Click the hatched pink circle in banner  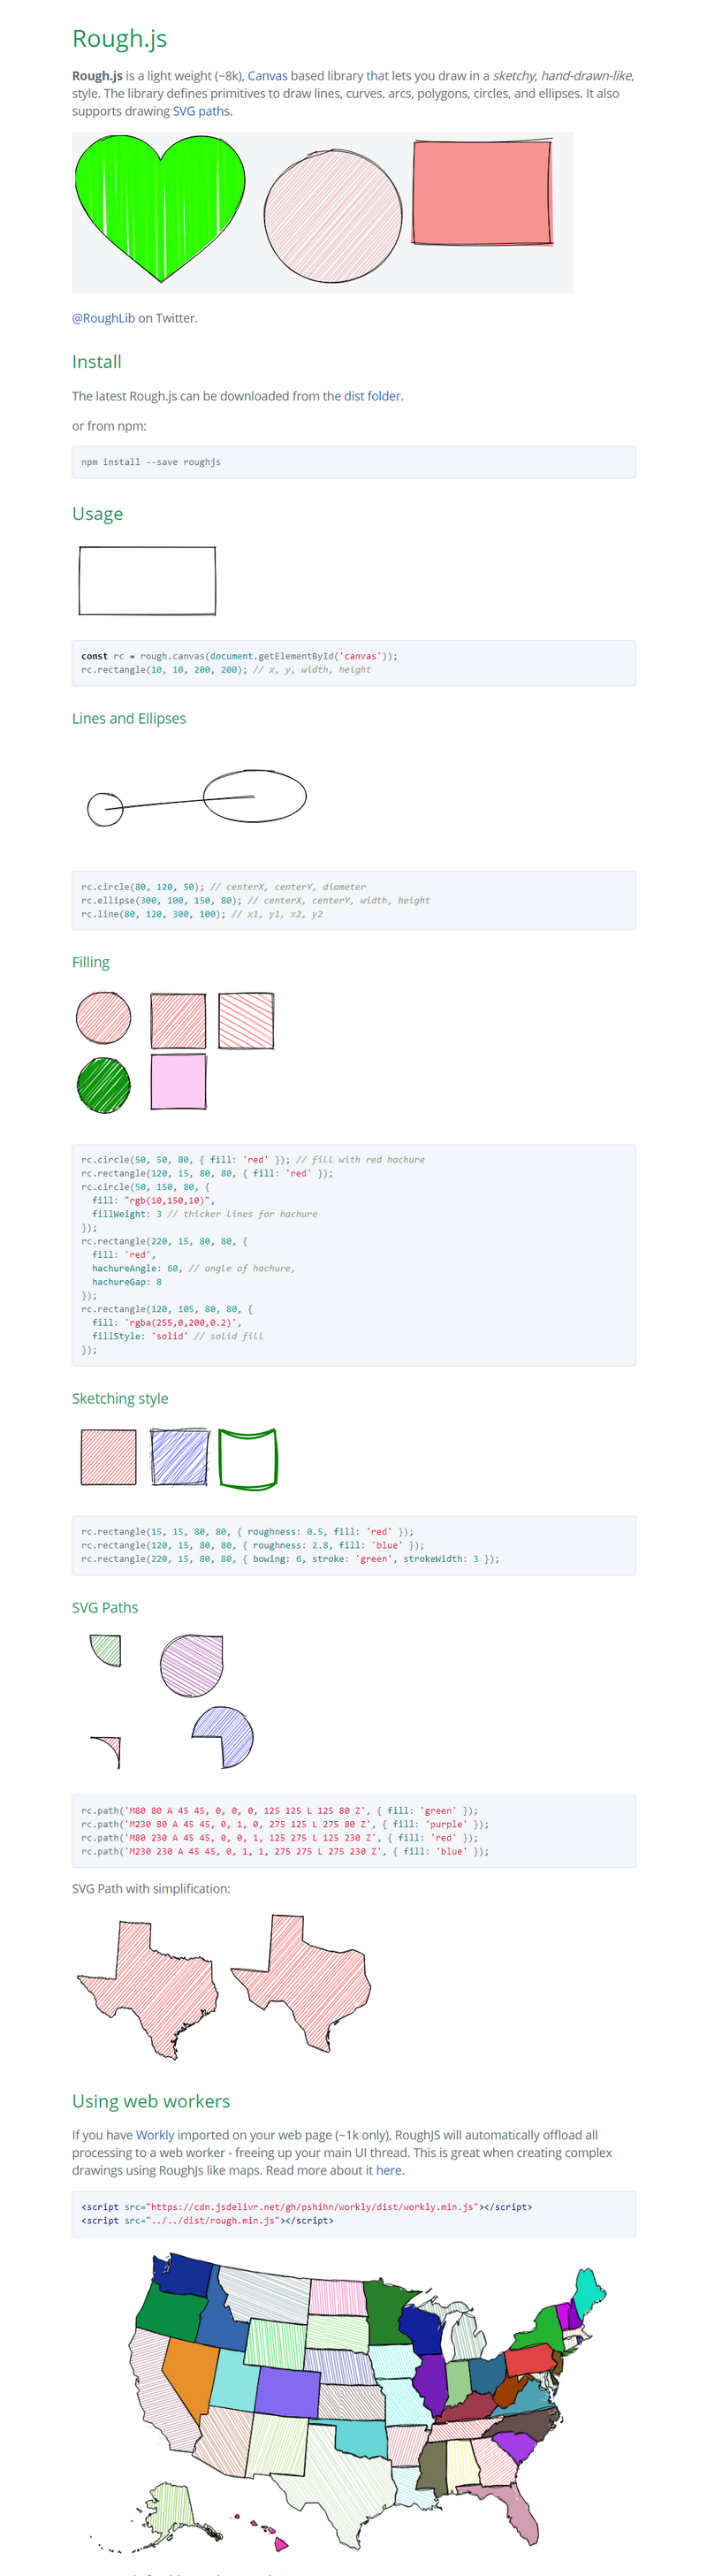332,215
